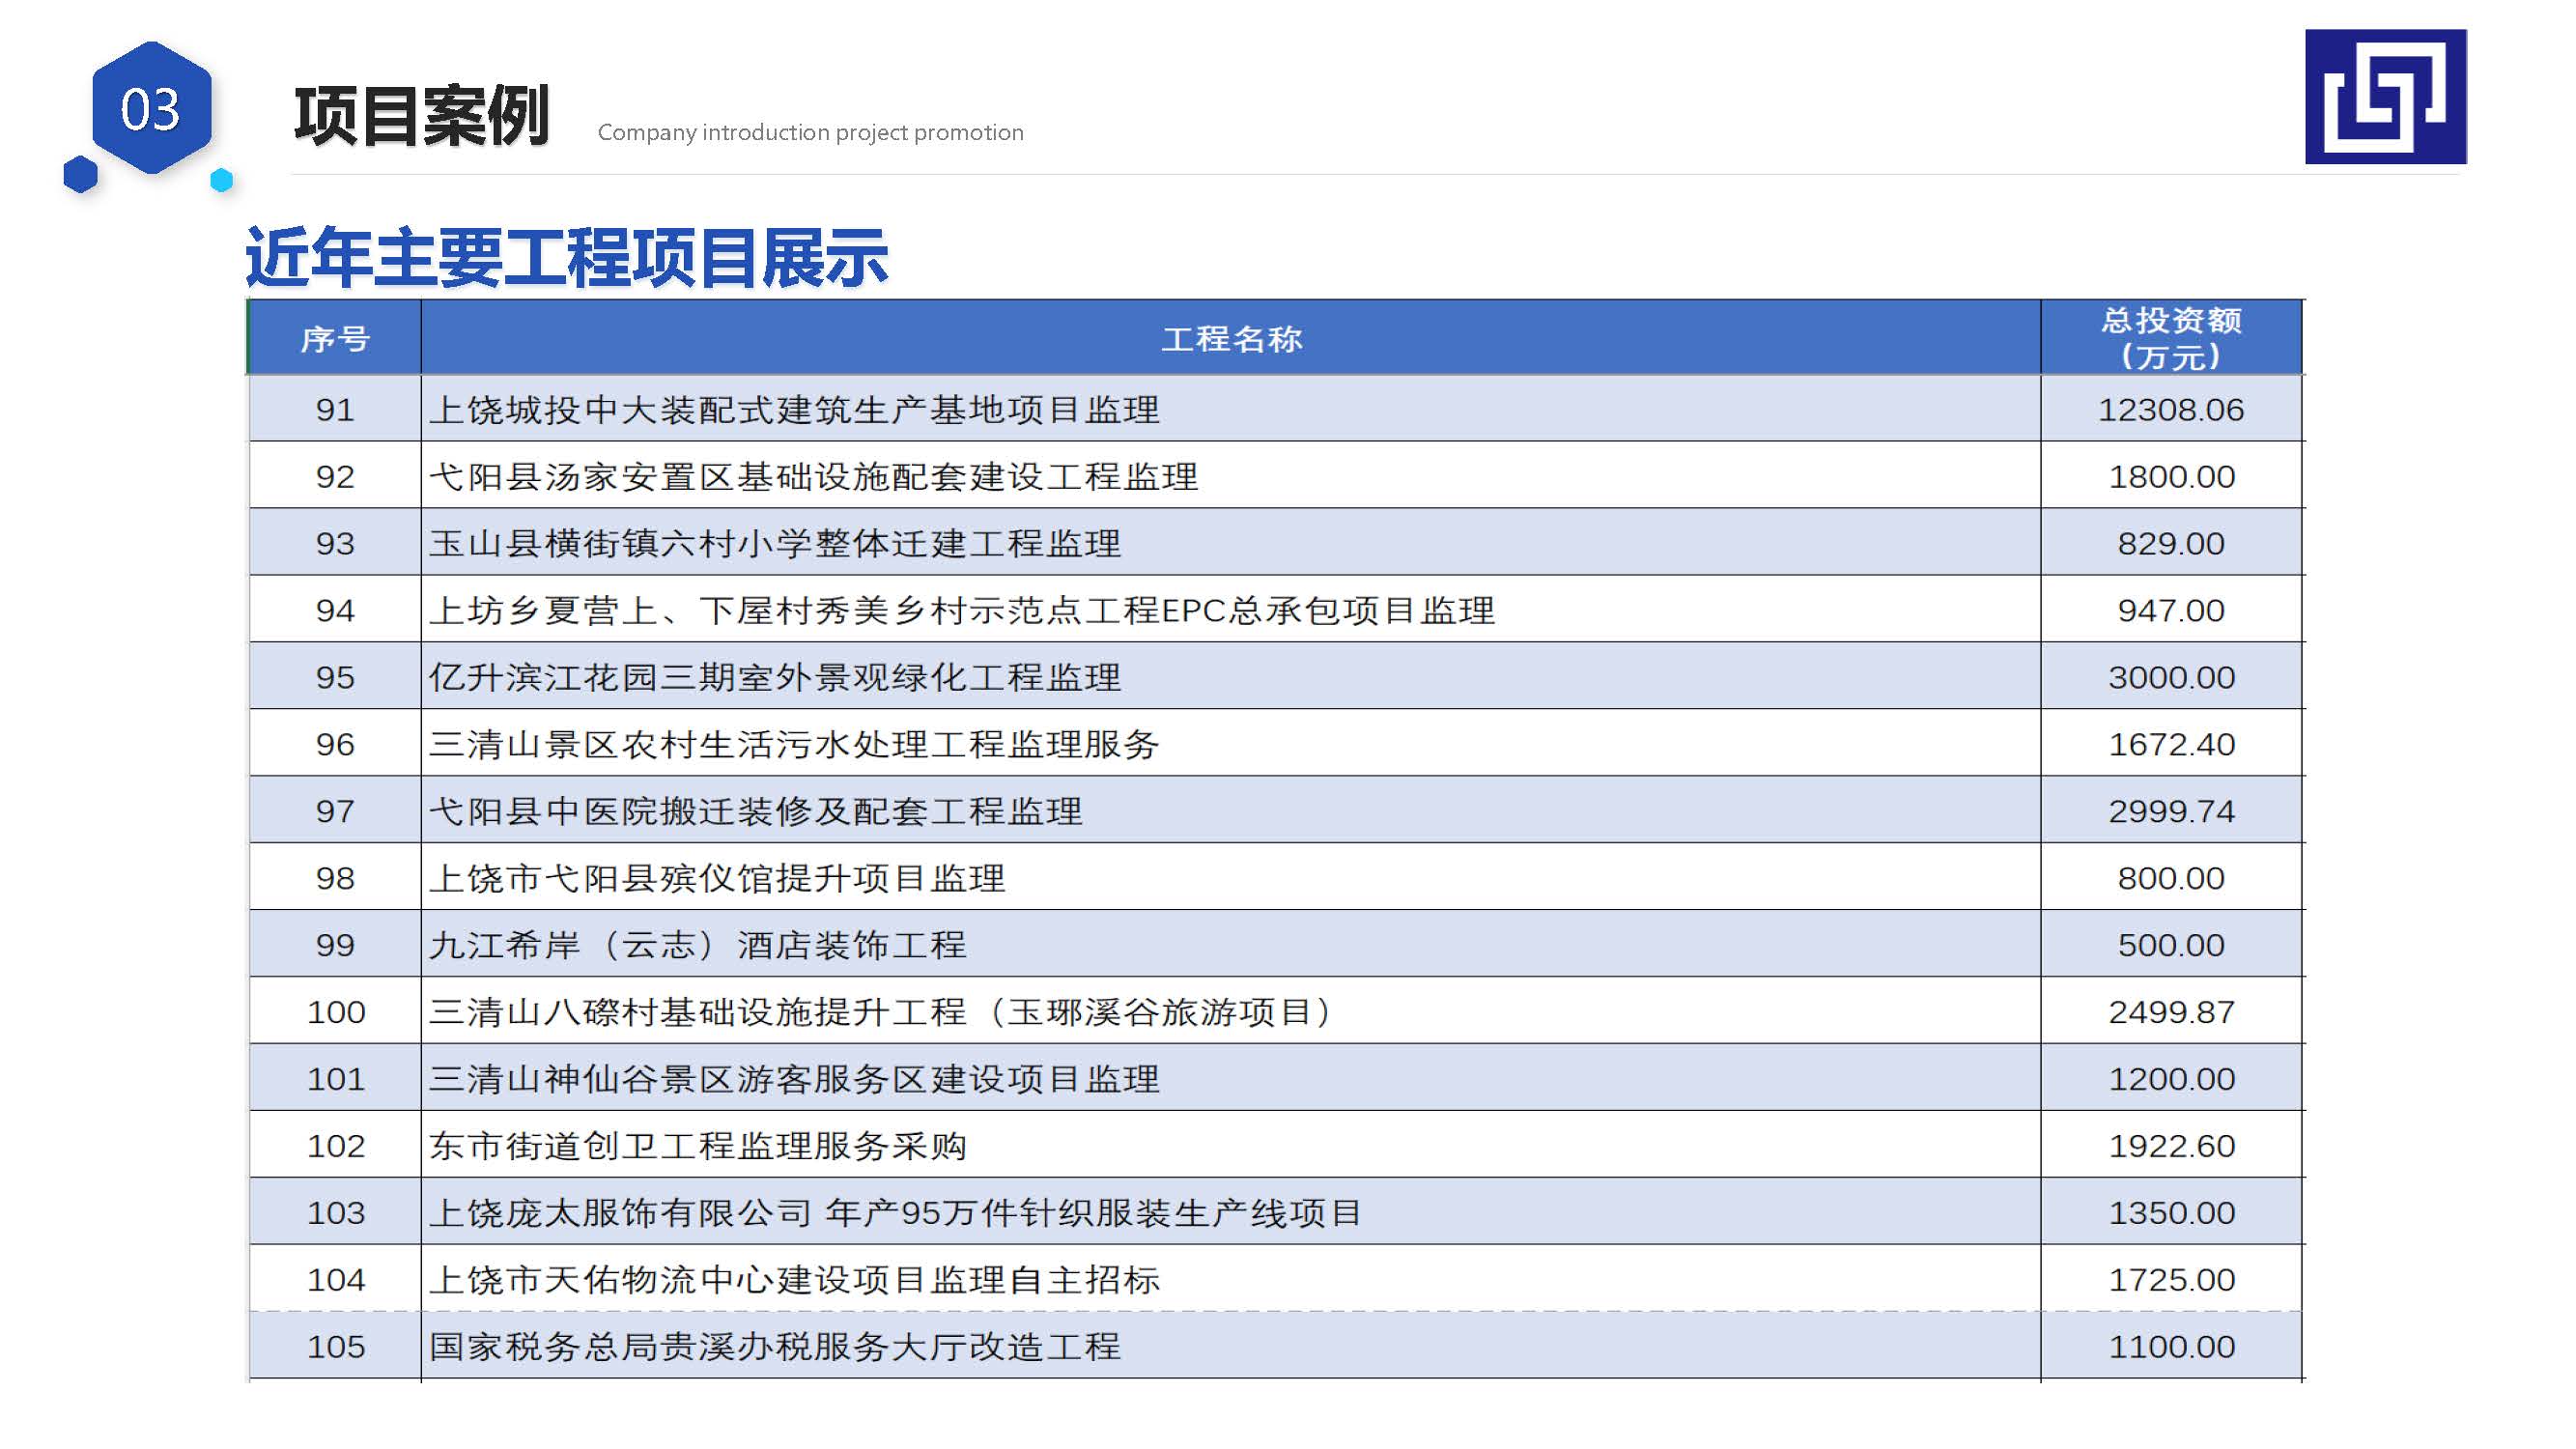Select project name 上饶市天佑物流中心建设项目监理自主招标

pyautogui.click(x=795, y=1280)
